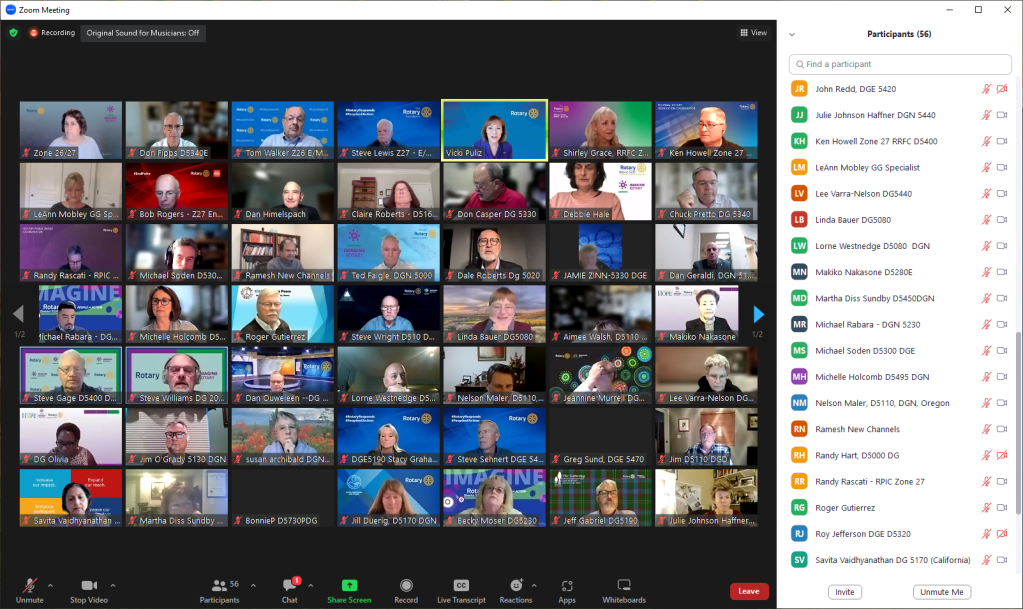Click the green encryption shield icon
This screenshot has width=1023, height=609.
pyautogui.click(x=13, y=32)
